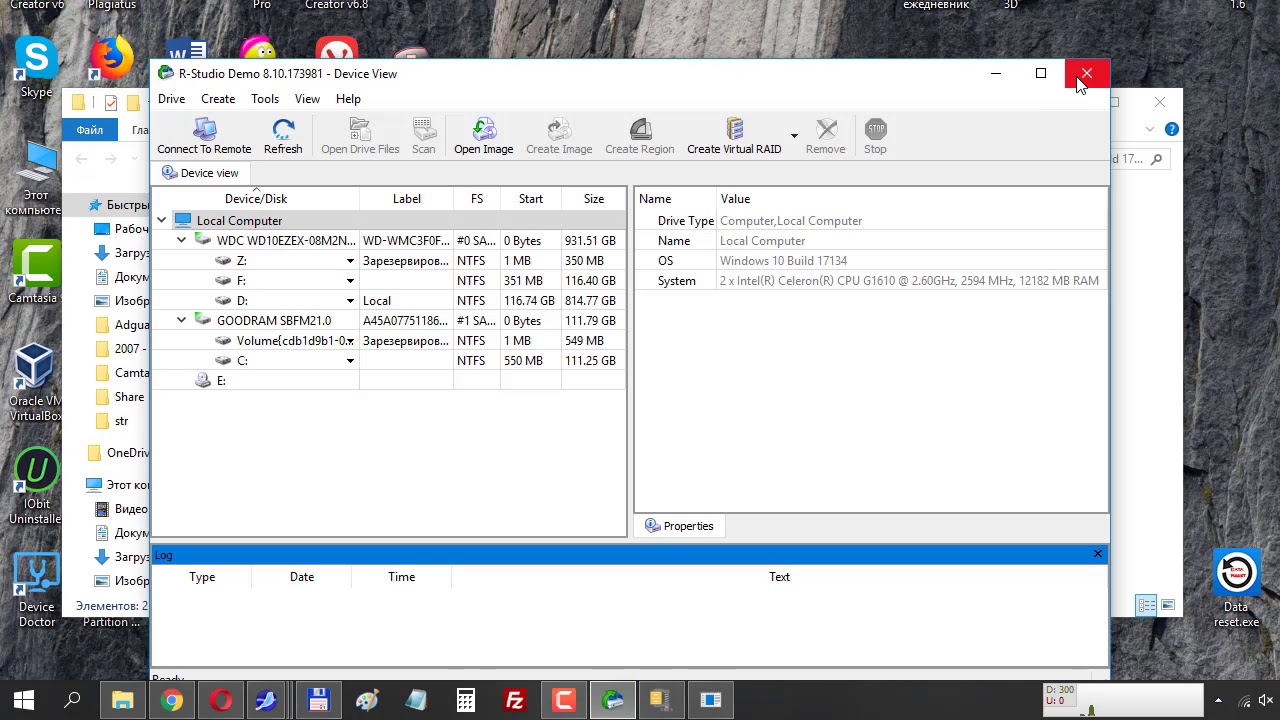Click the File Explorer window help icon
Viewport: 1280px width, 720px height.
[x=1172, y=129]
